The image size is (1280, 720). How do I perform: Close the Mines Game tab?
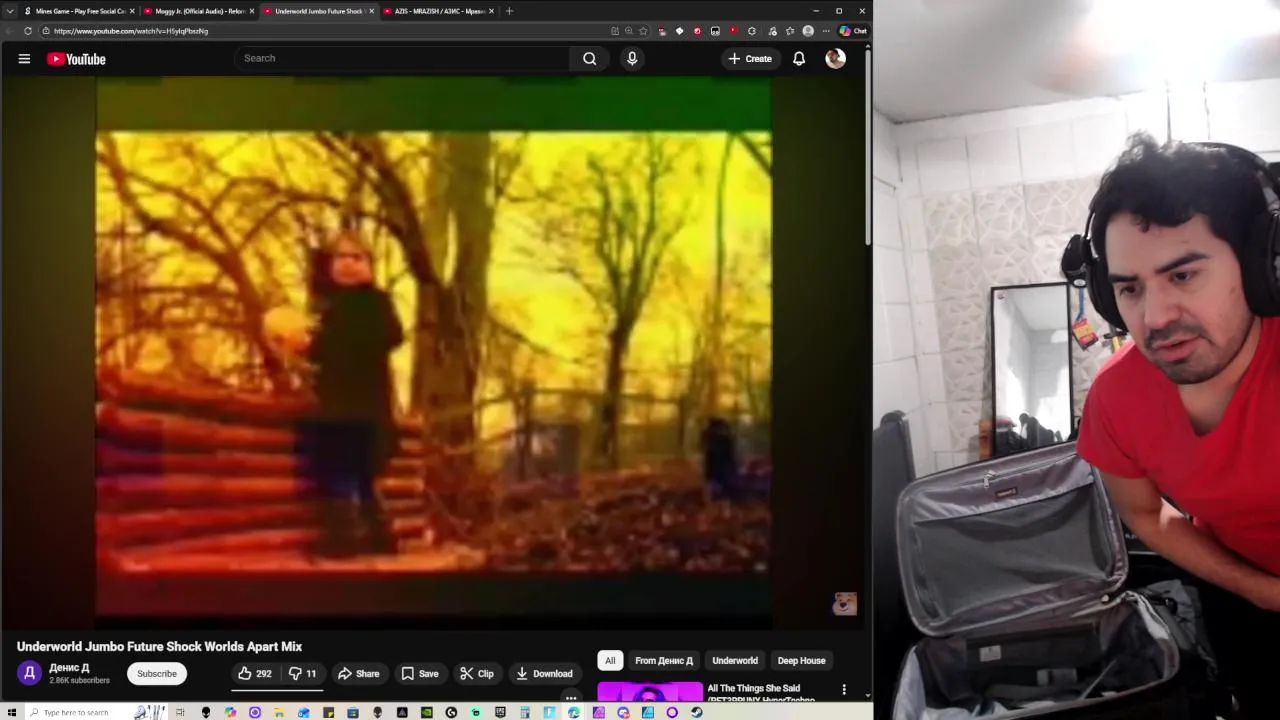point(132,11)
